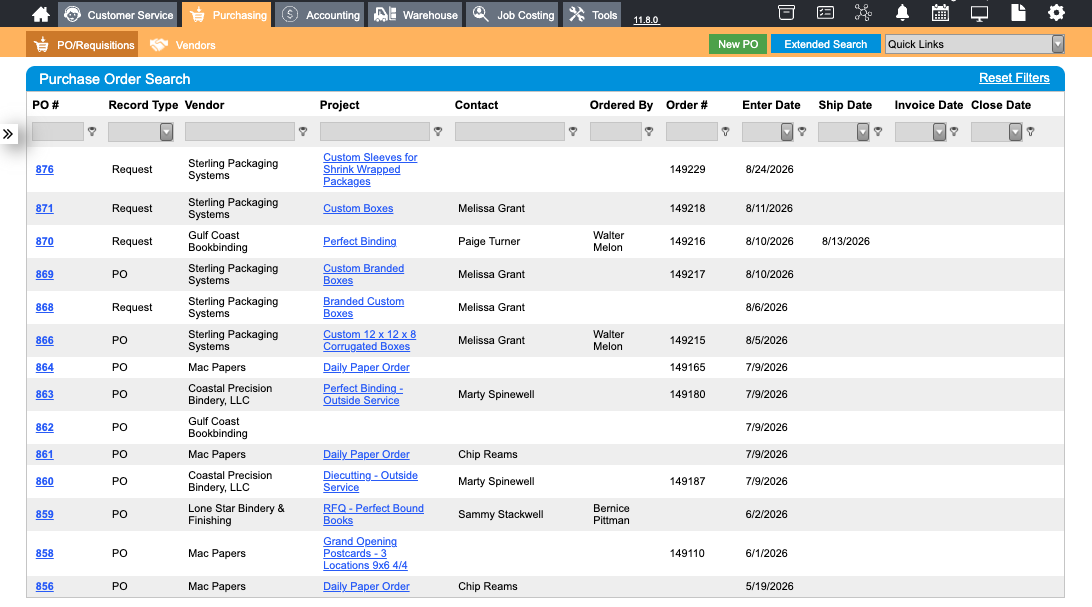The image size is (1092, 607).
Task: Click Reset Filters link
Action: point(1014,78)
